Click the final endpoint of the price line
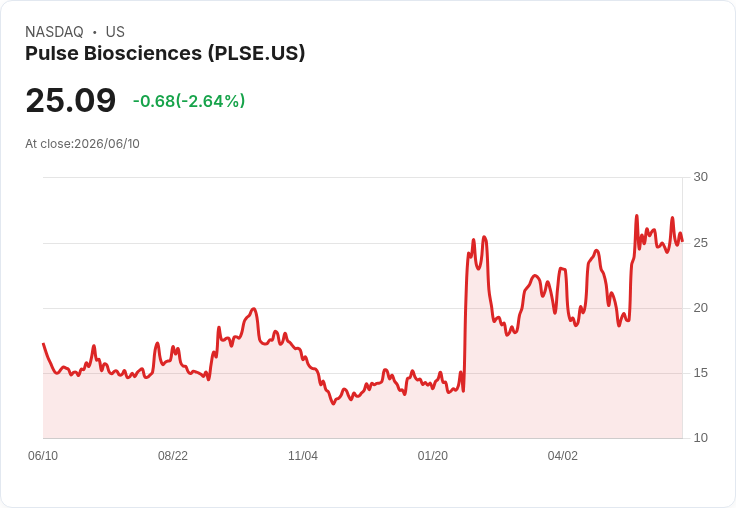This screenshot has height=508, width=736. point(682,241)
